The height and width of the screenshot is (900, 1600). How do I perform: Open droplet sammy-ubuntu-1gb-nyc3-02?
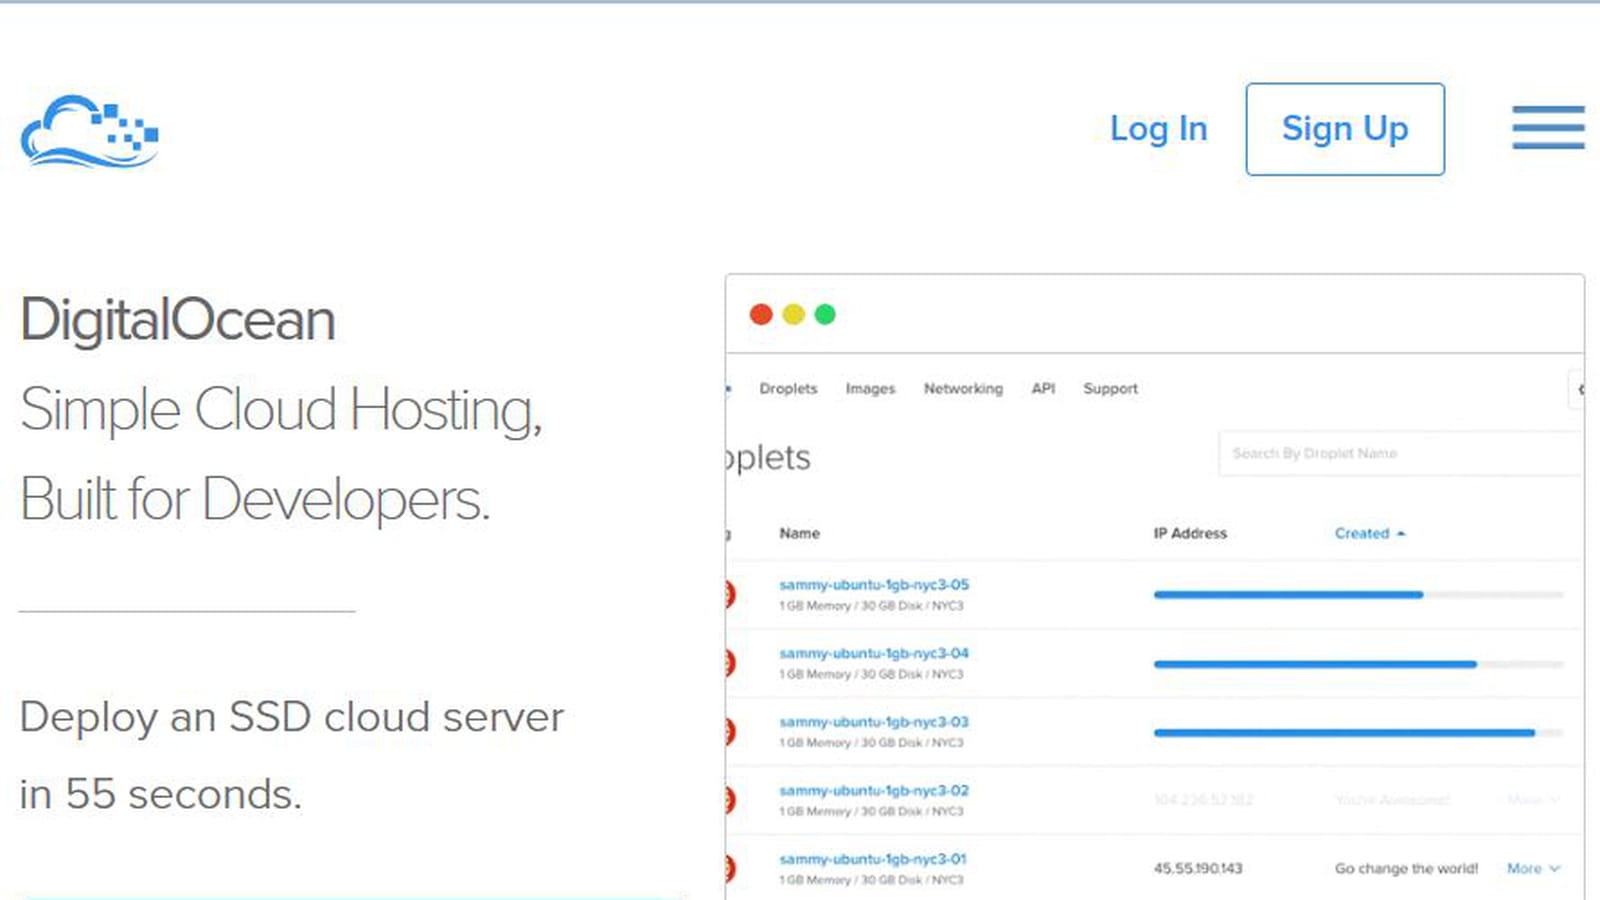(874, 790)
